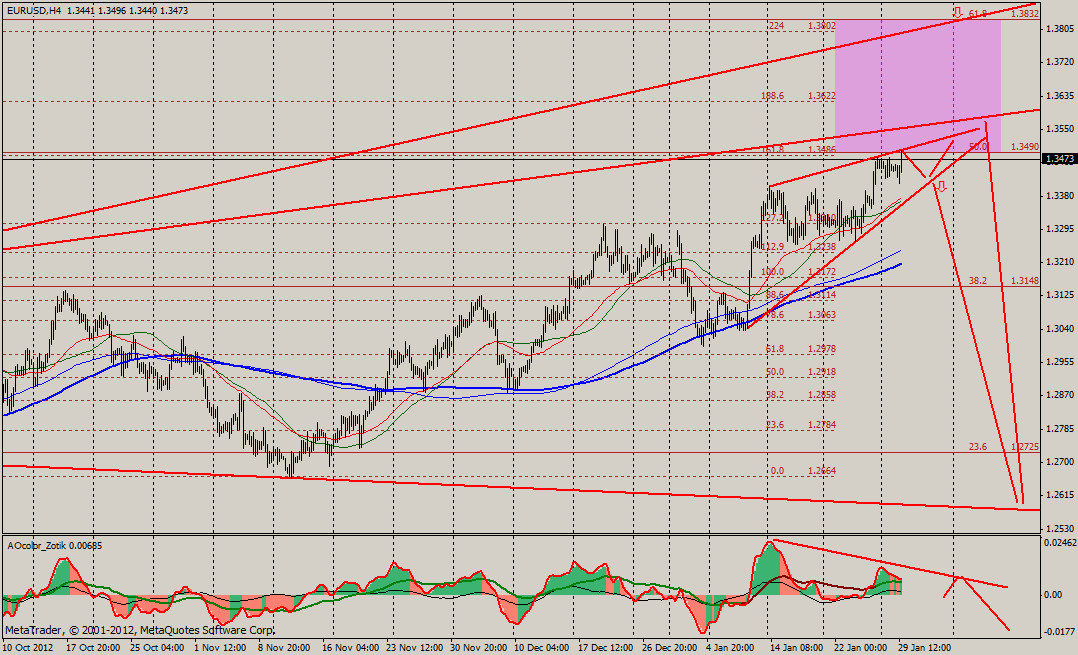The height and width of the screenshot is (655, 1078).
Task: Click the 25 Oct 04:00 time label
Action: [157, 647]
